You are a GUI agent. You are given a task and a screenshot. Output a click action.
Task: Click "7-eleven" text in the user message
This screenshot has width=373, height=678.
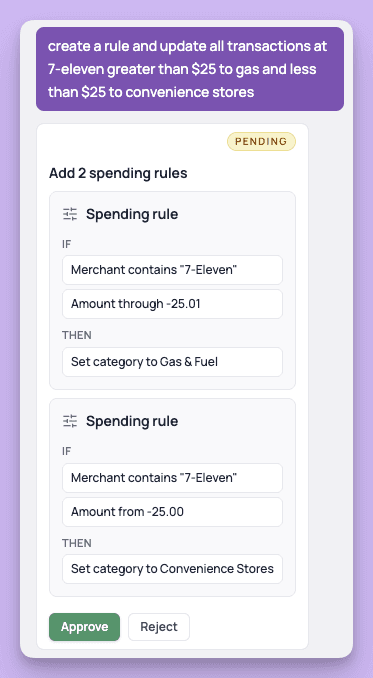click(x=75, y=69)
